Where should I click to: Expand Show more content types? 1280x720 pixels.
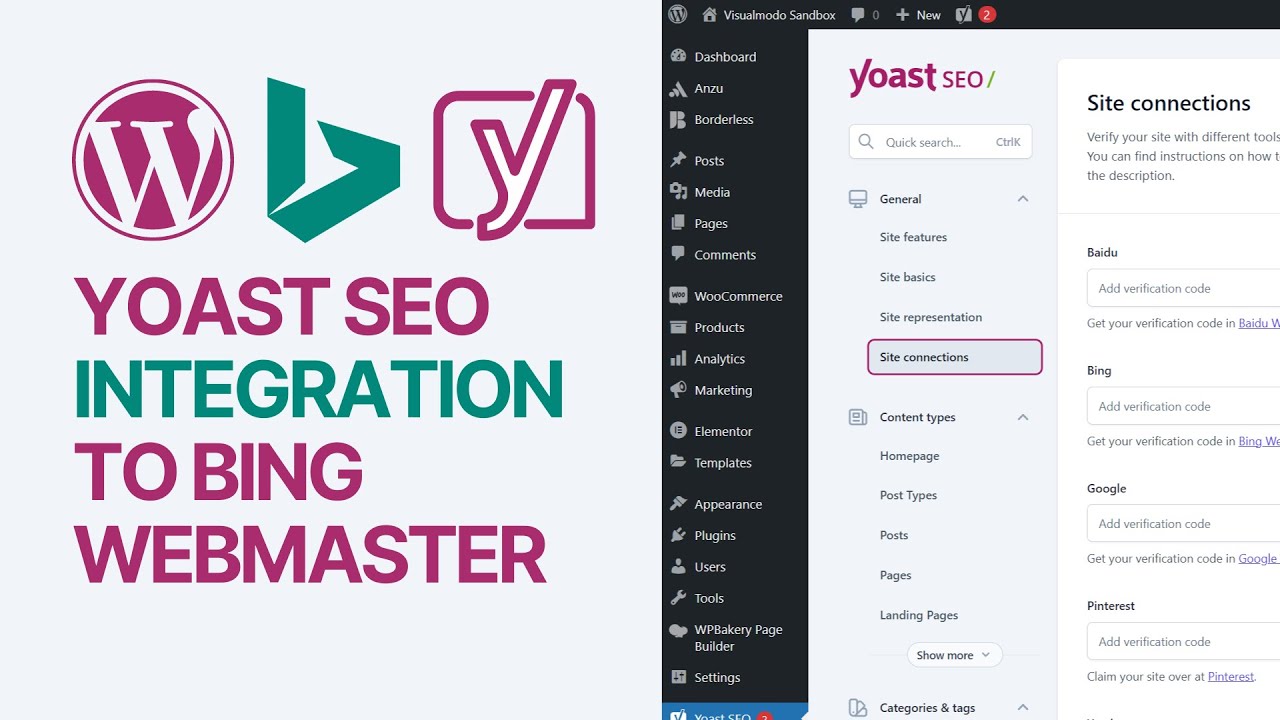[x=954, y=655]
